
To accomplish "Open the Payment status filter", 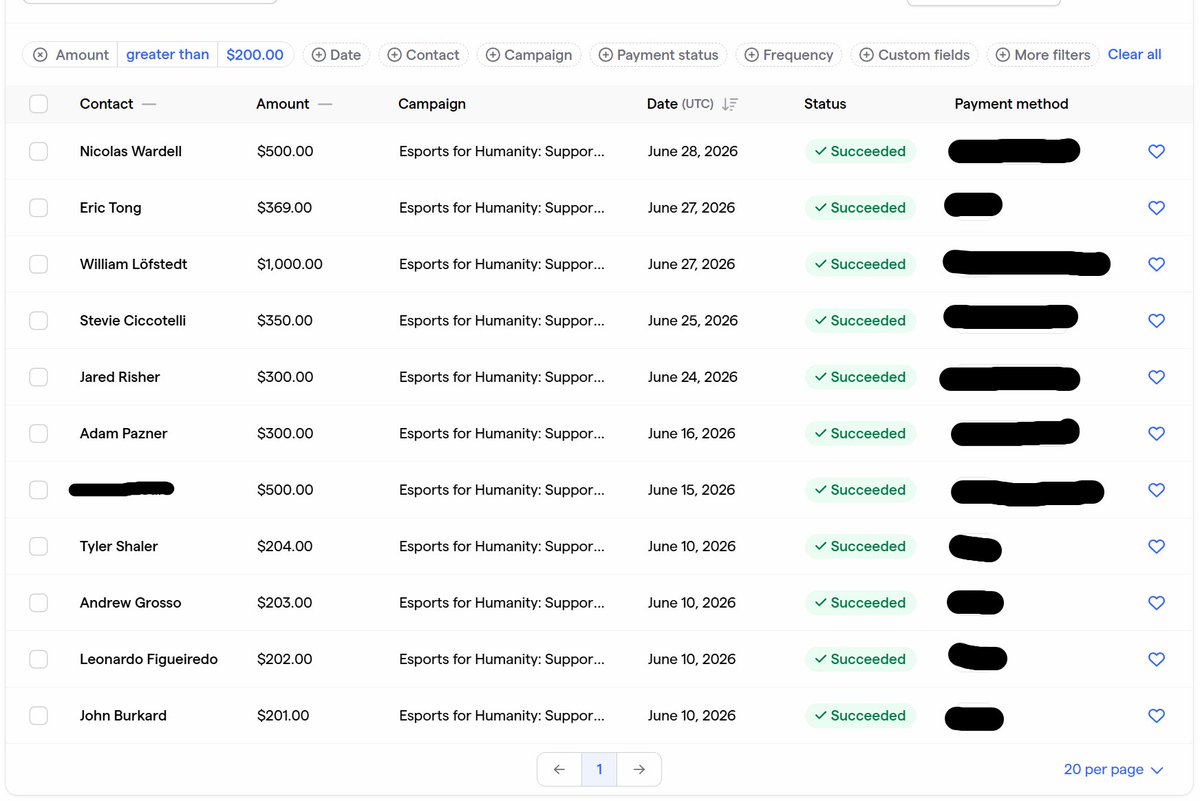I will (658, 55).
